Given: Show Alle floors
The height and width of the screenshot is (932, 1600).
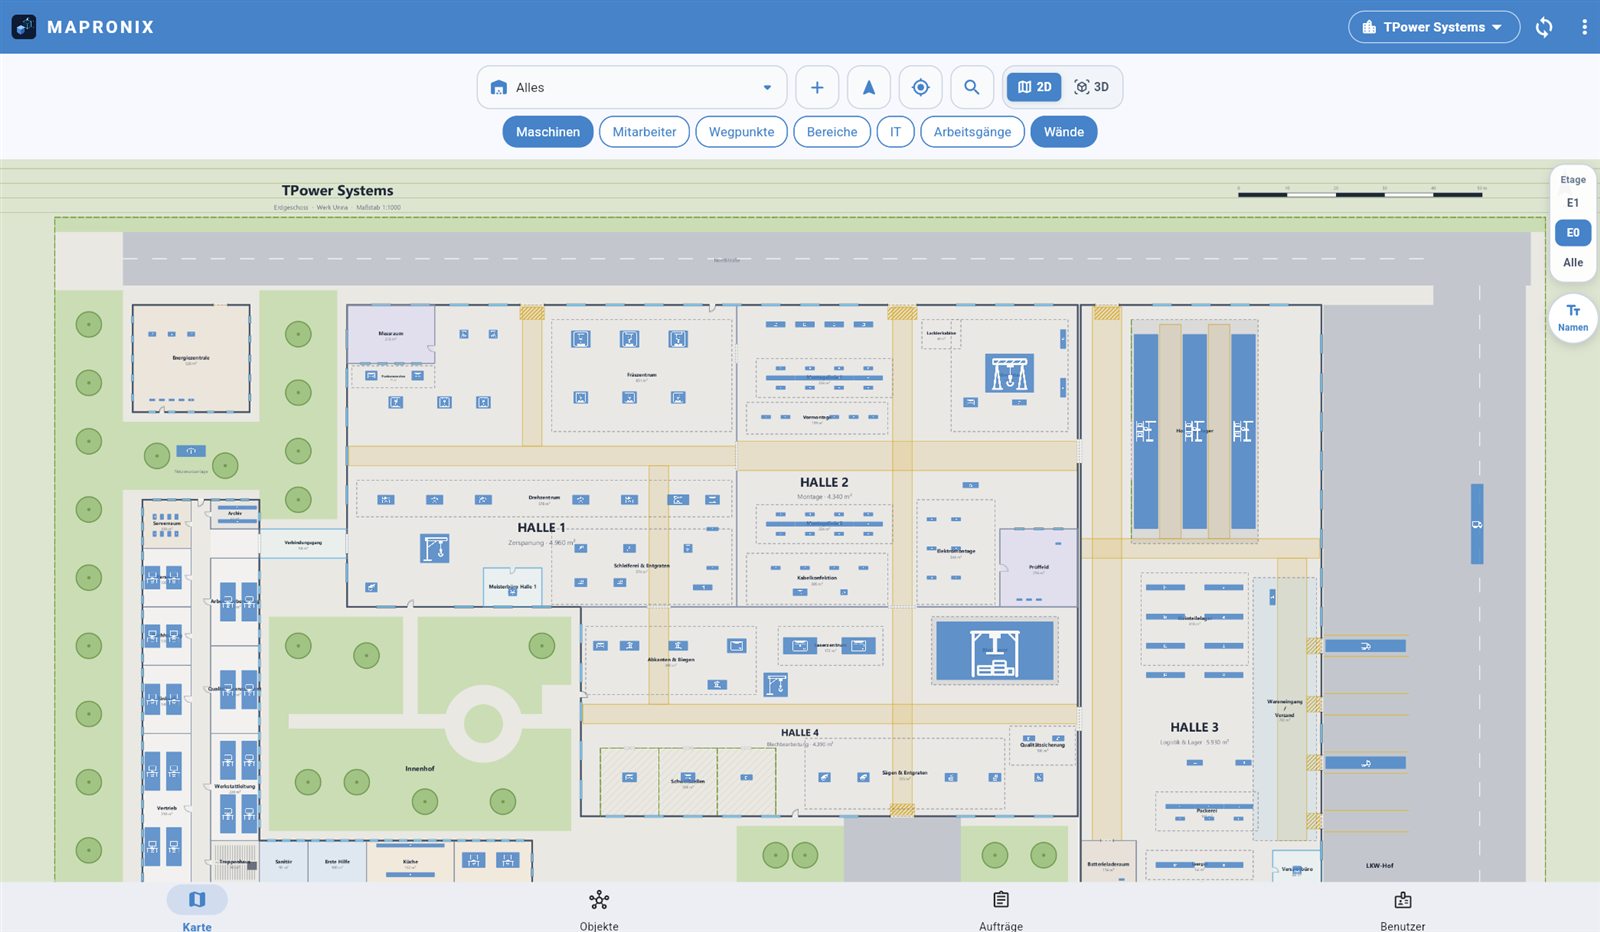Looking at the screenshot, I should [x=1573, y=263].
